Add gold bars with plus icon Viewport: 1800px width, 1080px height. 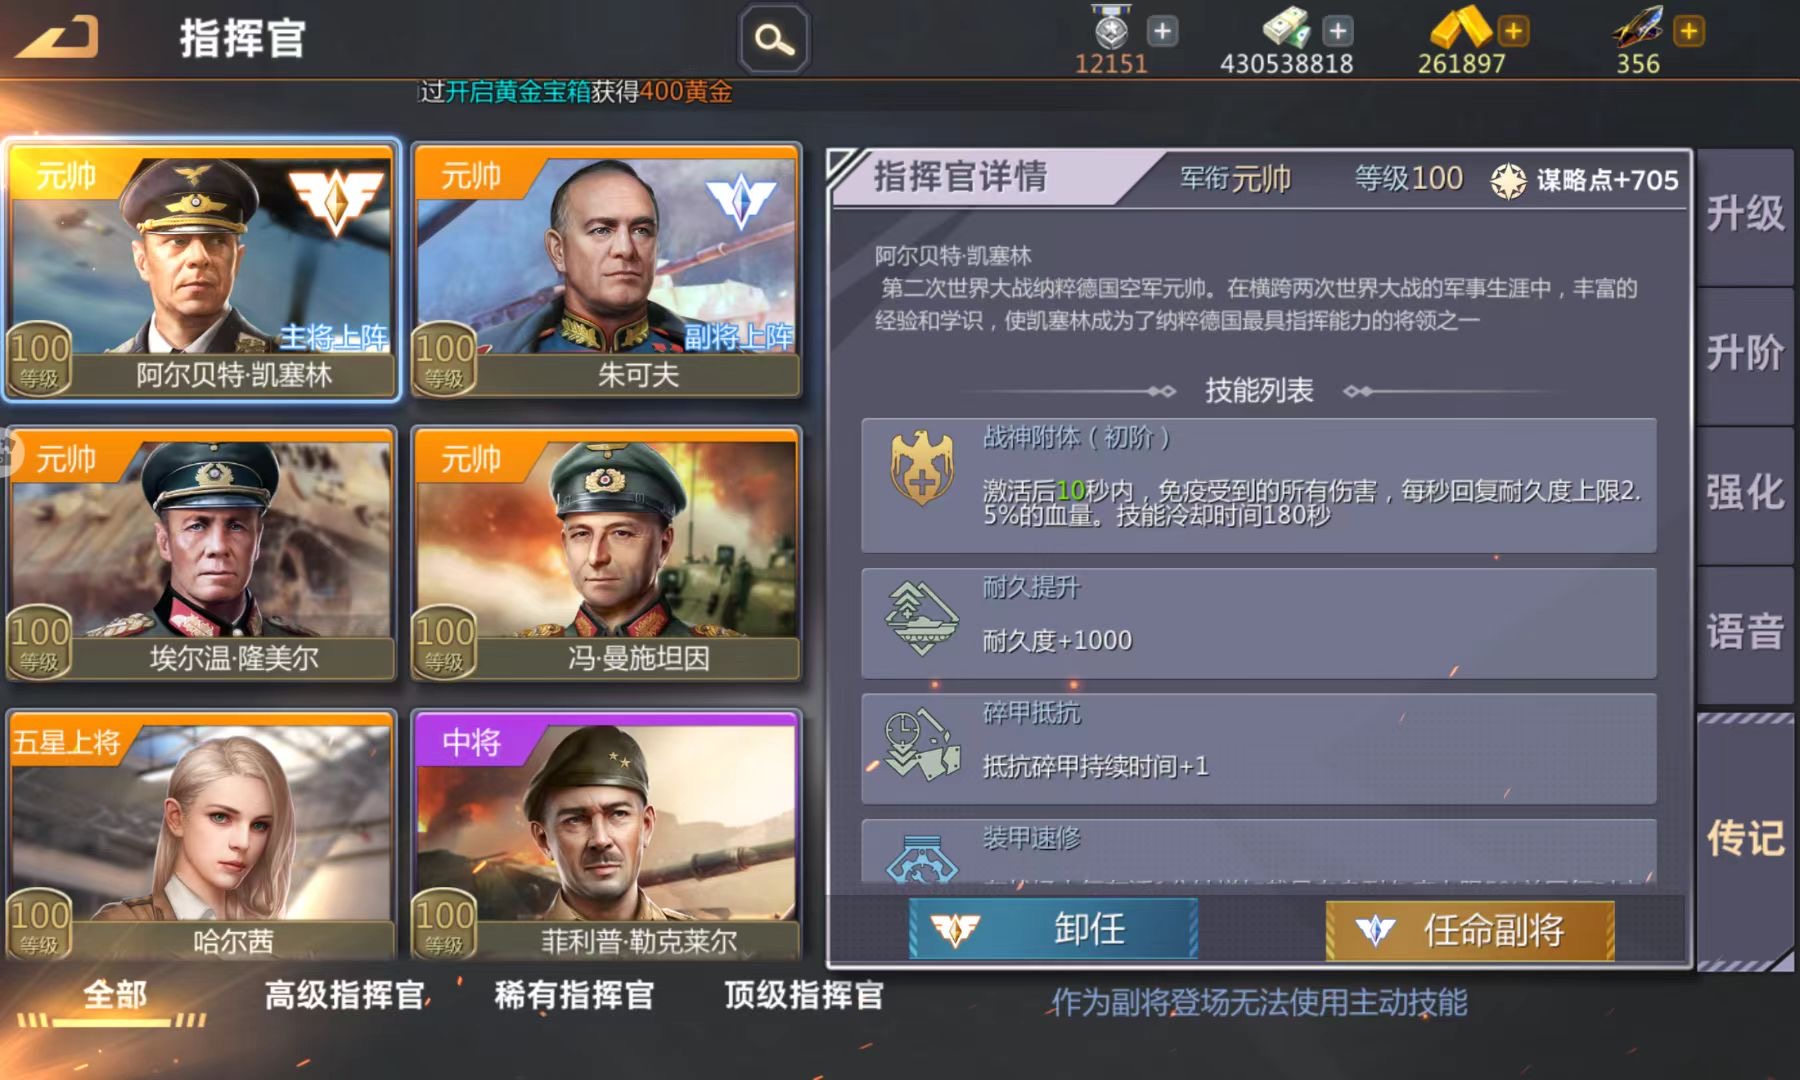click(x=1514, y=31)
